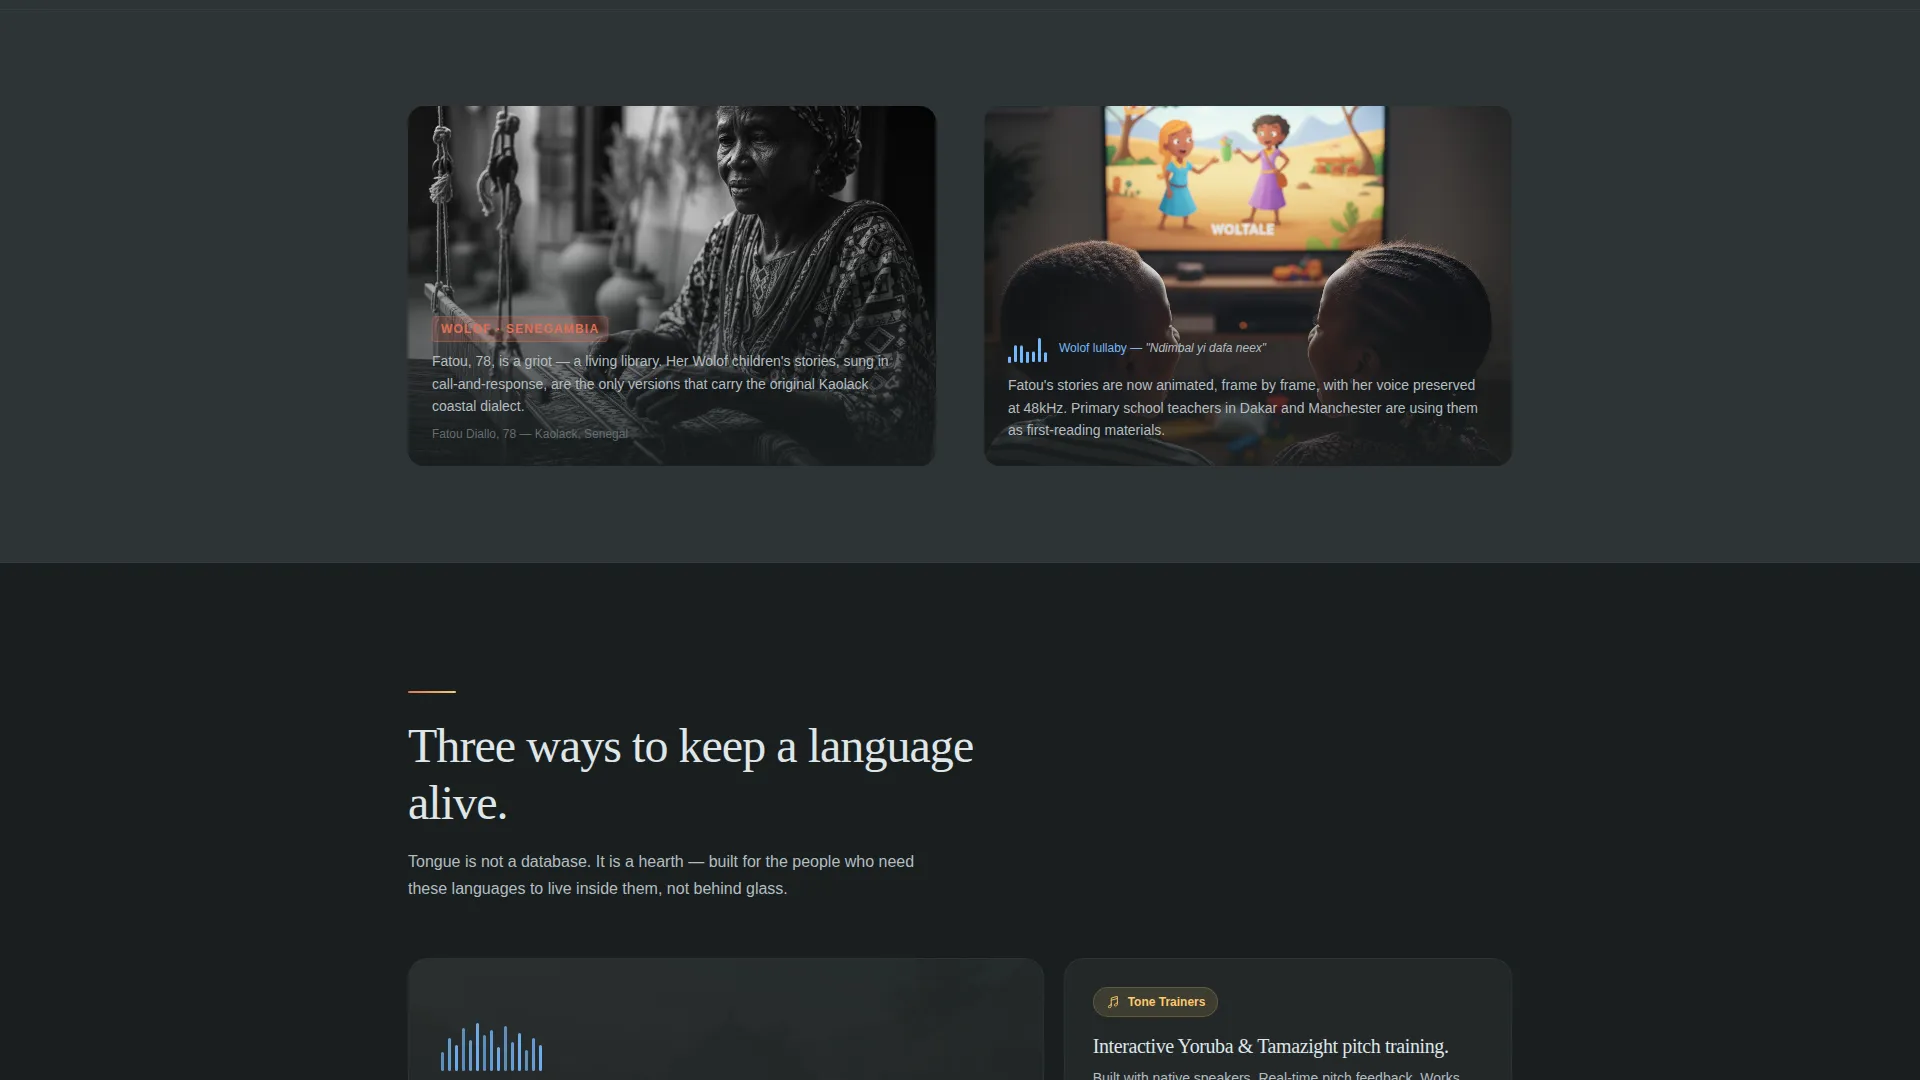Click the Wolof lullaby waveform icon
This screenshot has width=1920, height=1080.
tap(1027, 350)
